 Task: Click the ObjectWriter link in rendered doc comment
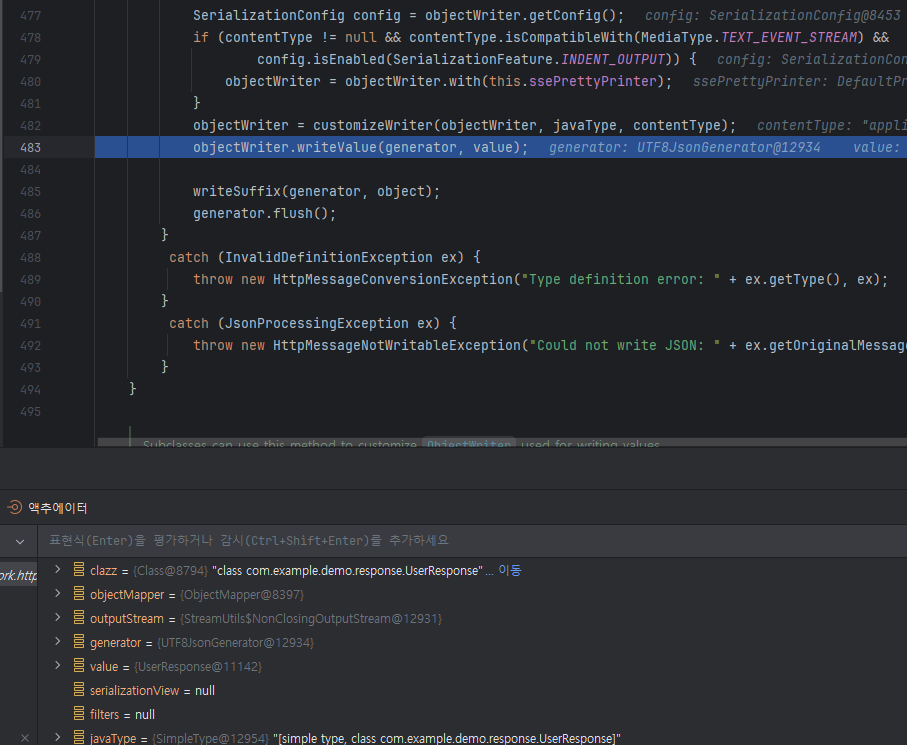point(469,444)
